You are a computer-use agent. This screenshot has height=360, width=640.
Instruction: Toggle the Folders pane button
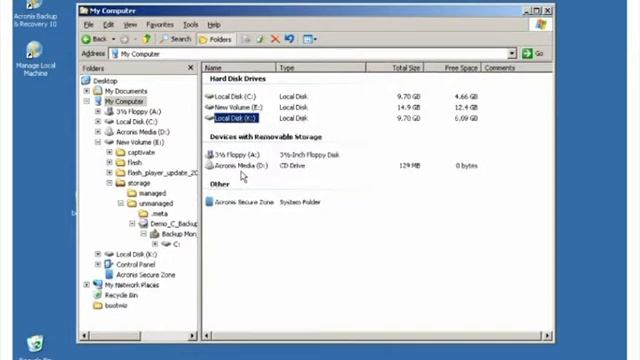(x=216, y=40)
